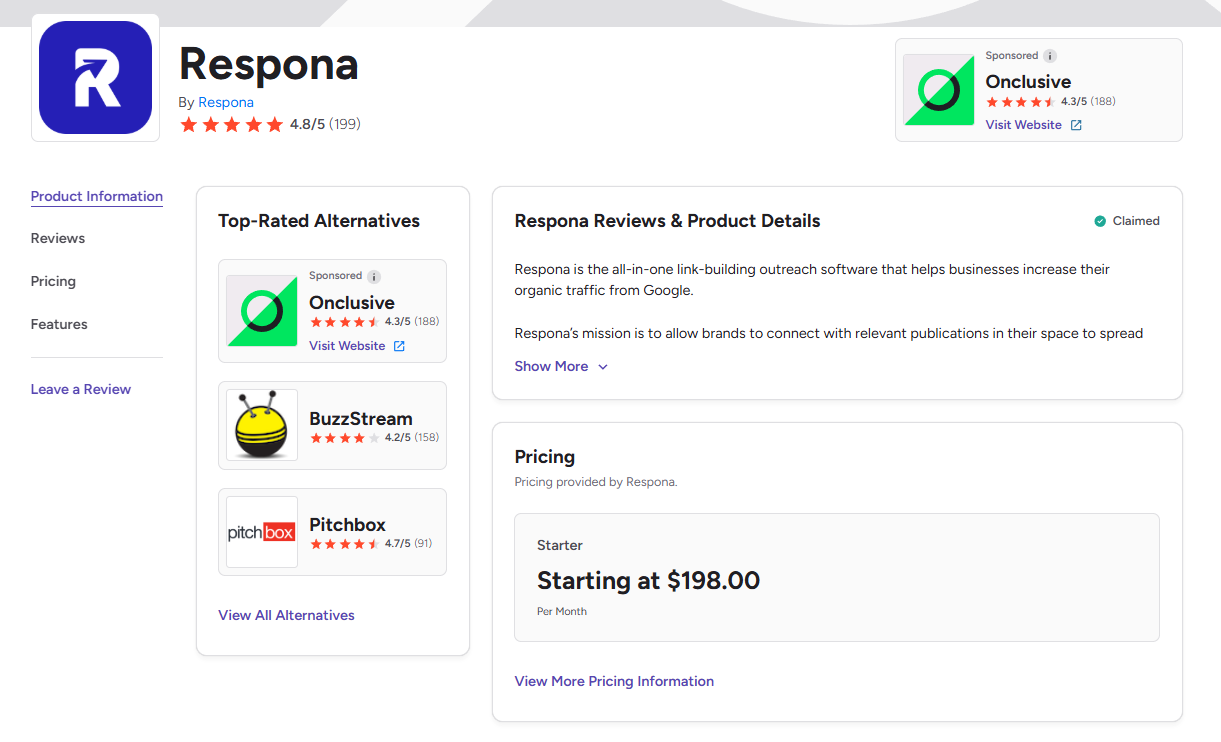Screen dimensions: 1221x742
Task: Click the Pitchbox logo in alternatives list
Action: tap(261, 531)
